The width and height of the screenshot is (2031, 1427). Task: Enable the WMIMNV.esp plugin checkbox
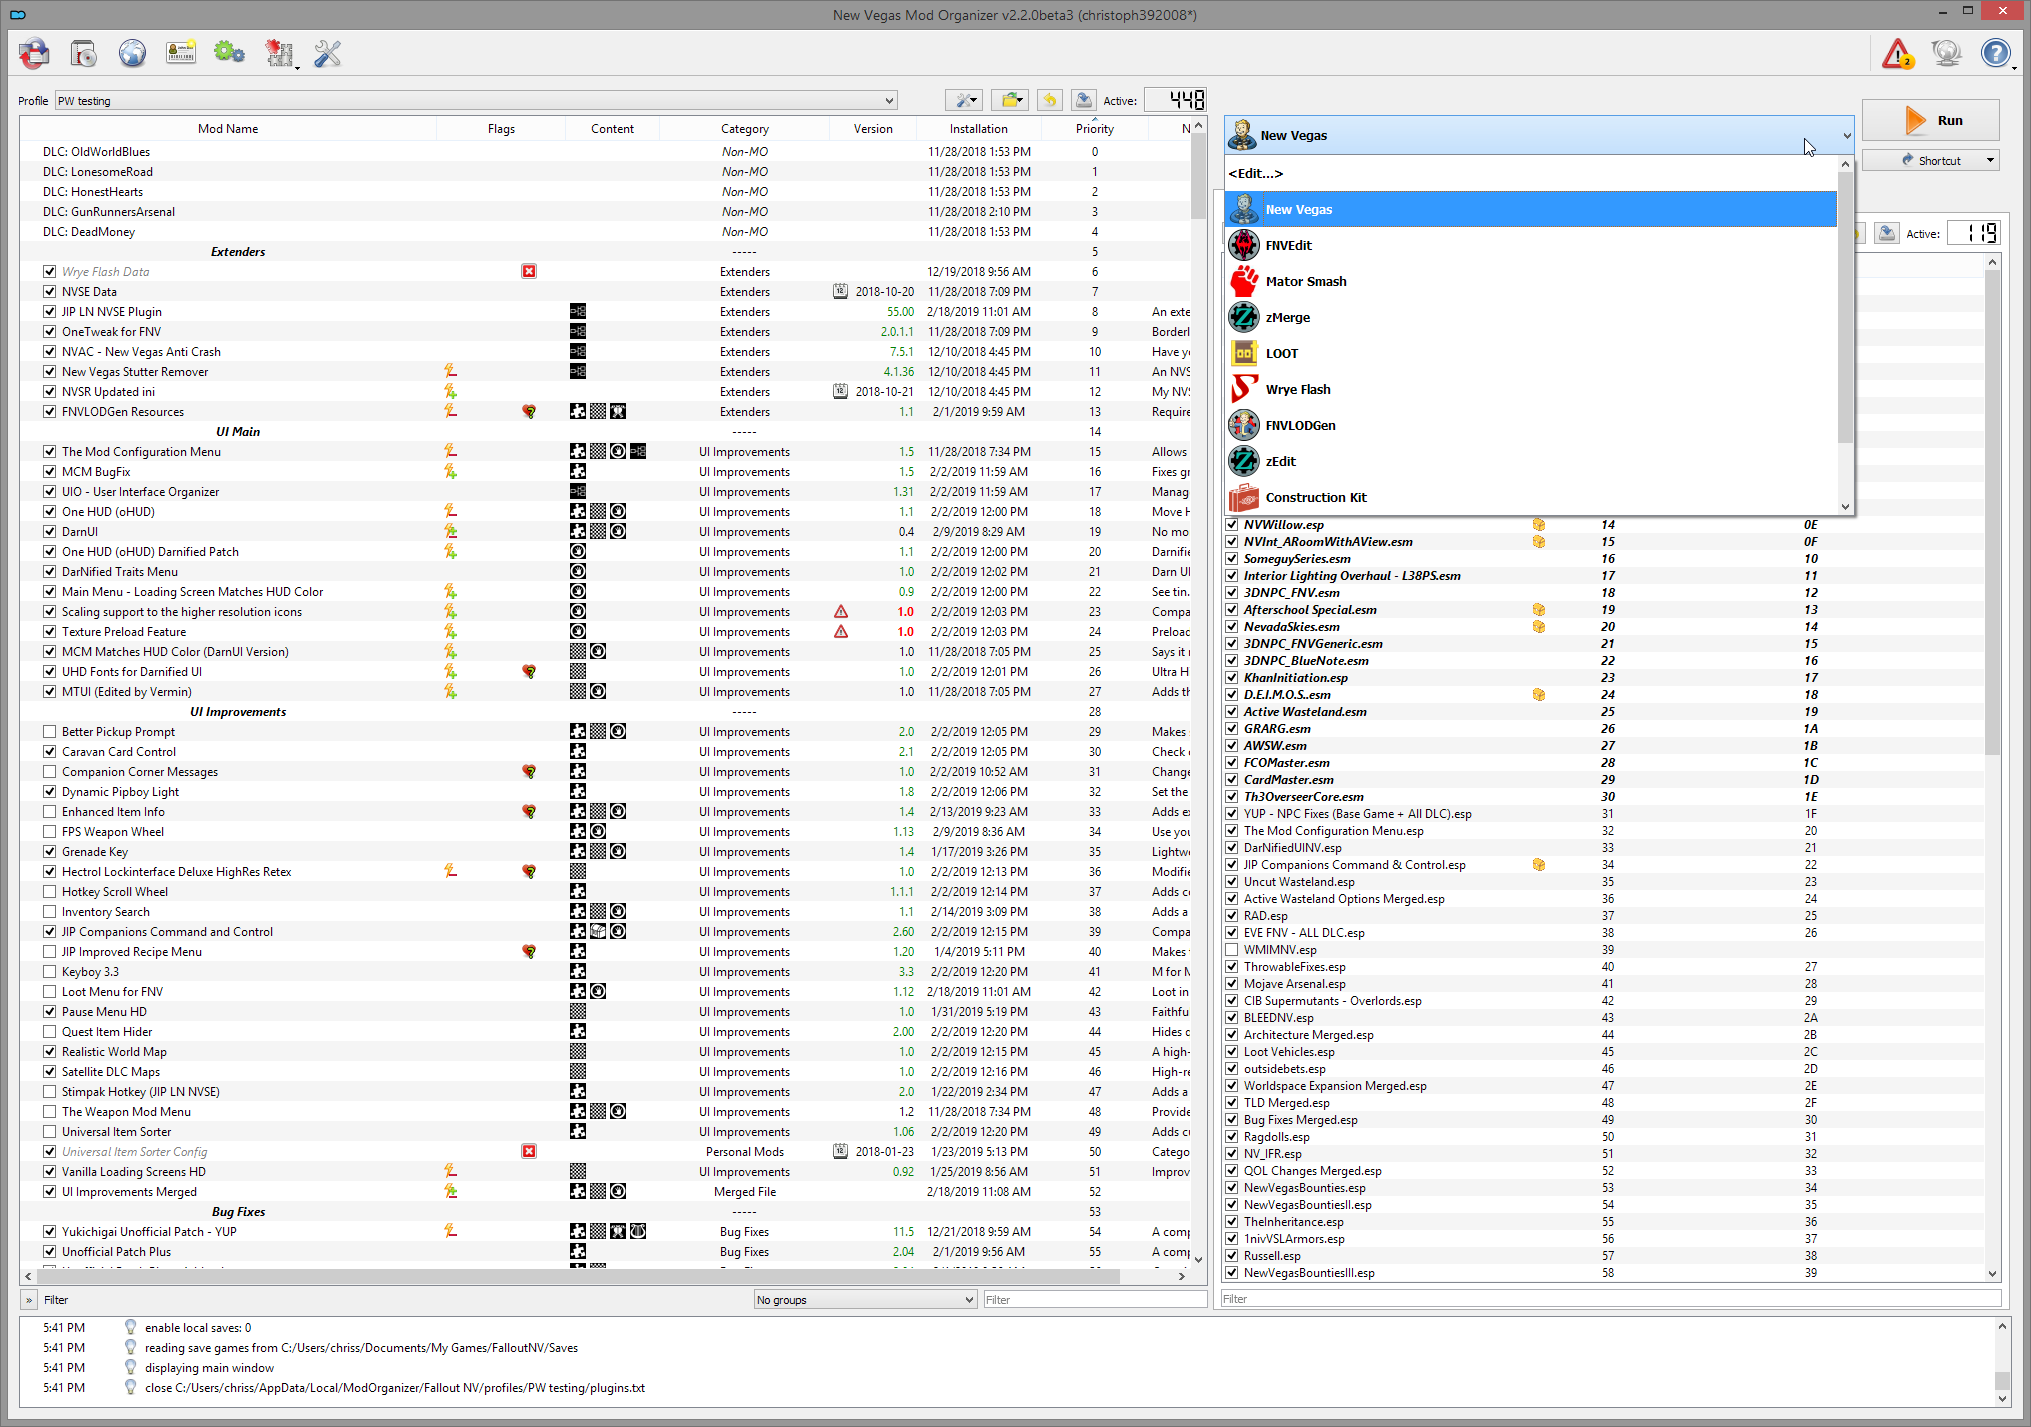coord(1232,950)
